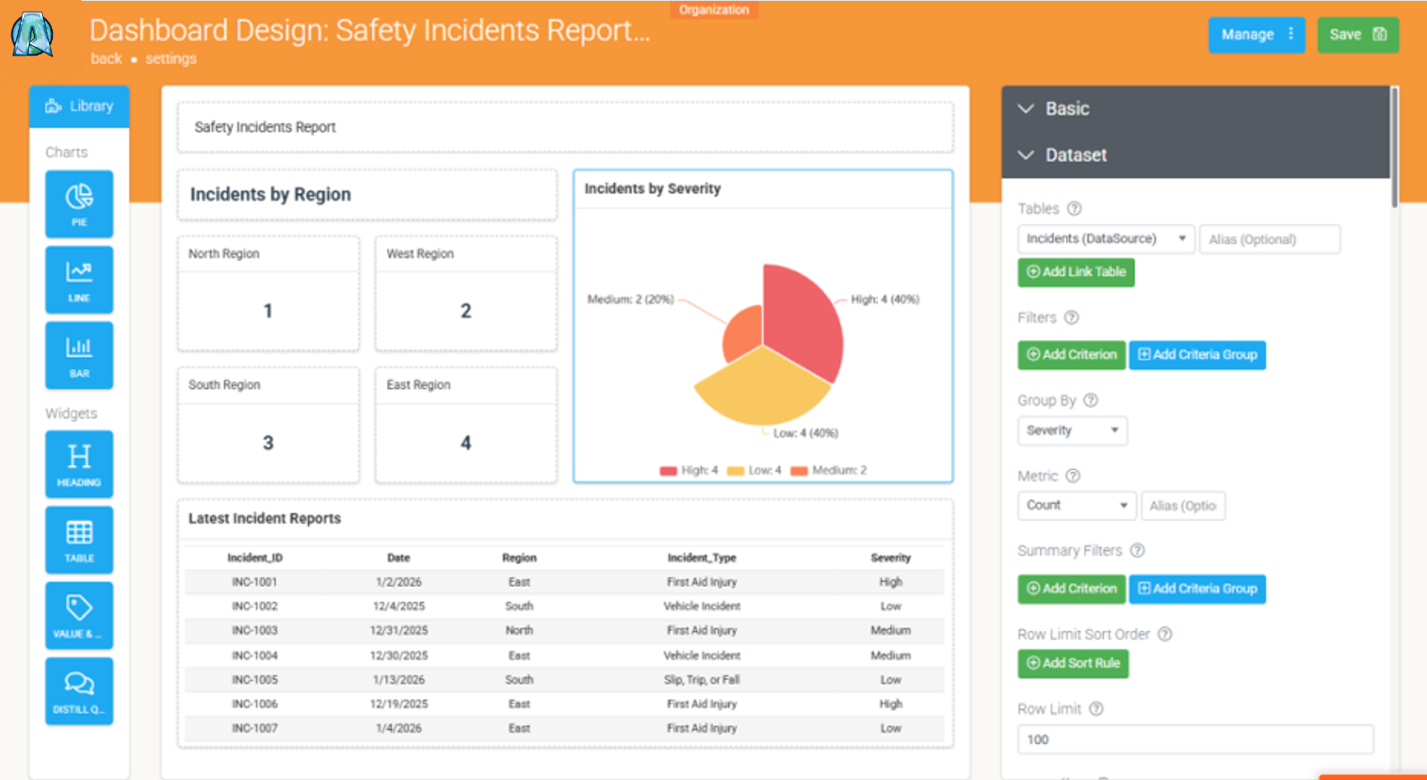Save the dashboard design
1427x780 pixels.
(x=1358, y=35)
